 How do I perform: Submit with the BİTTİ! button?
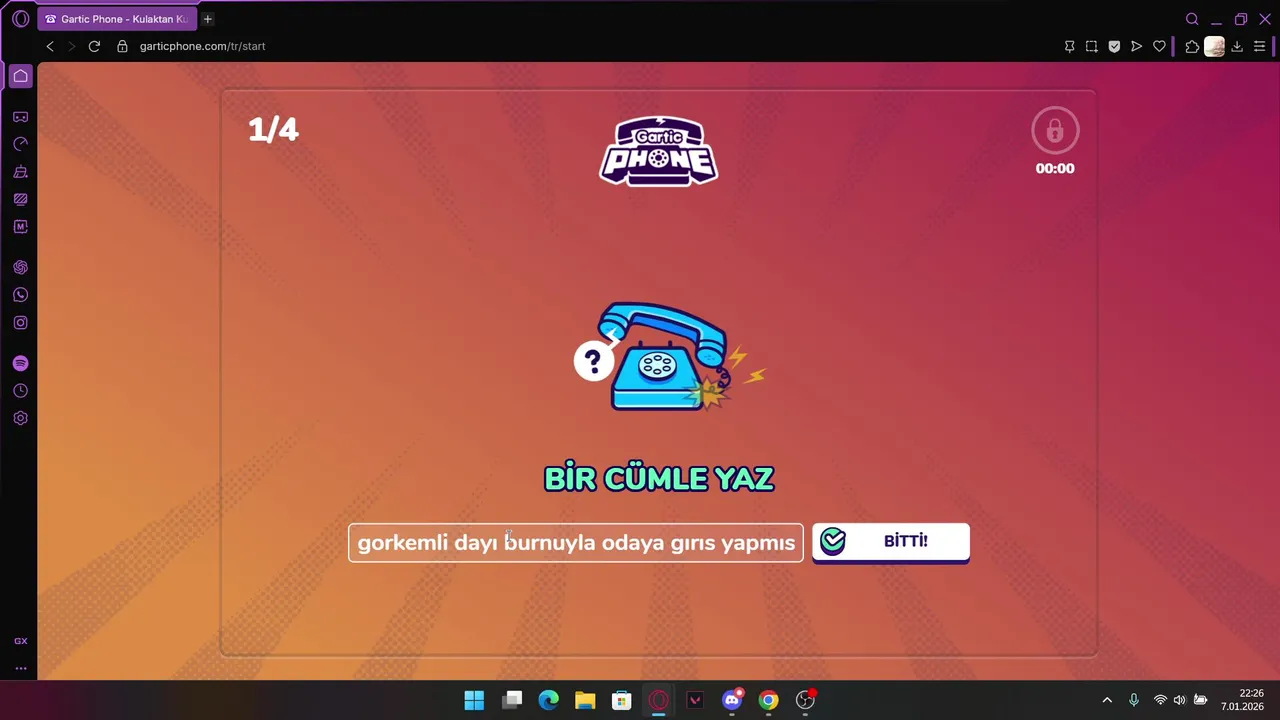coord(891,542)
